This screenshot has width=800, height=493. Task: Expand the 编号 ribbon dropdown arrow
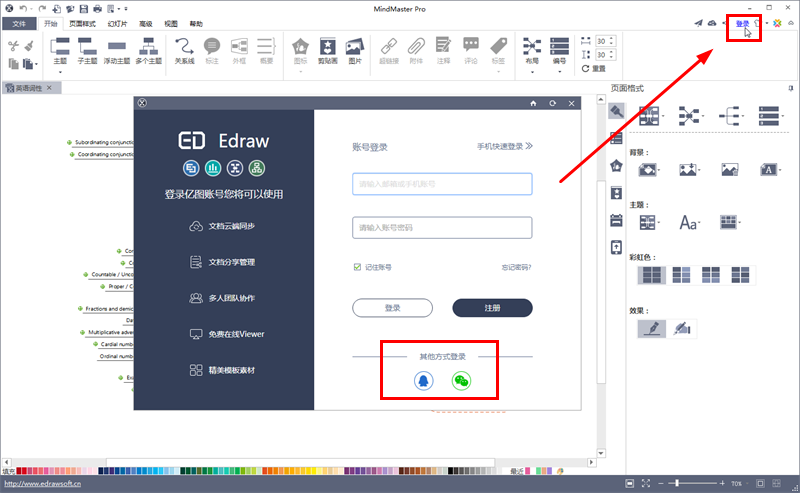tap(560, 72)
